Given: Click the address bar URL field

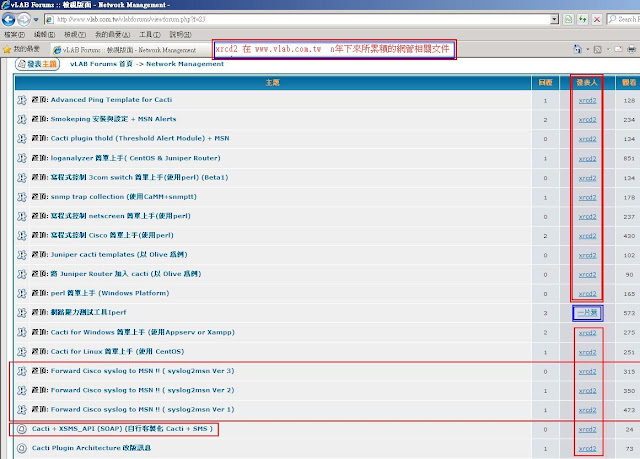Looking at the screenshot, I should click(297, 19).
